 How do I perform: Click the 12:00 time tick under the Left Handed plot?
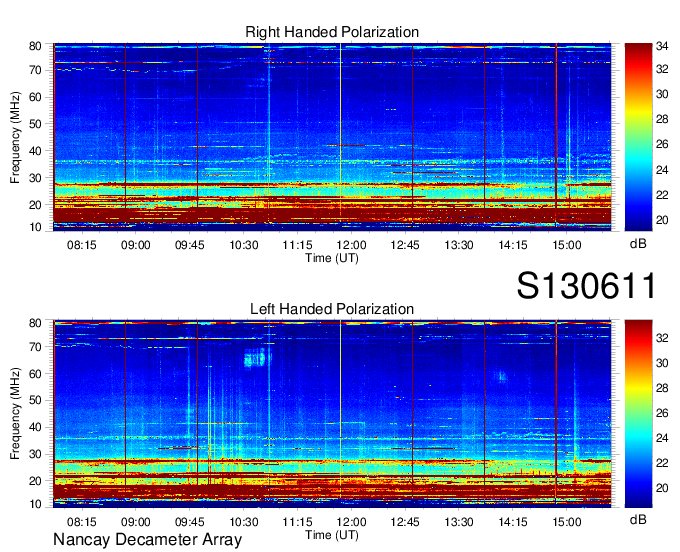[351, 522]
